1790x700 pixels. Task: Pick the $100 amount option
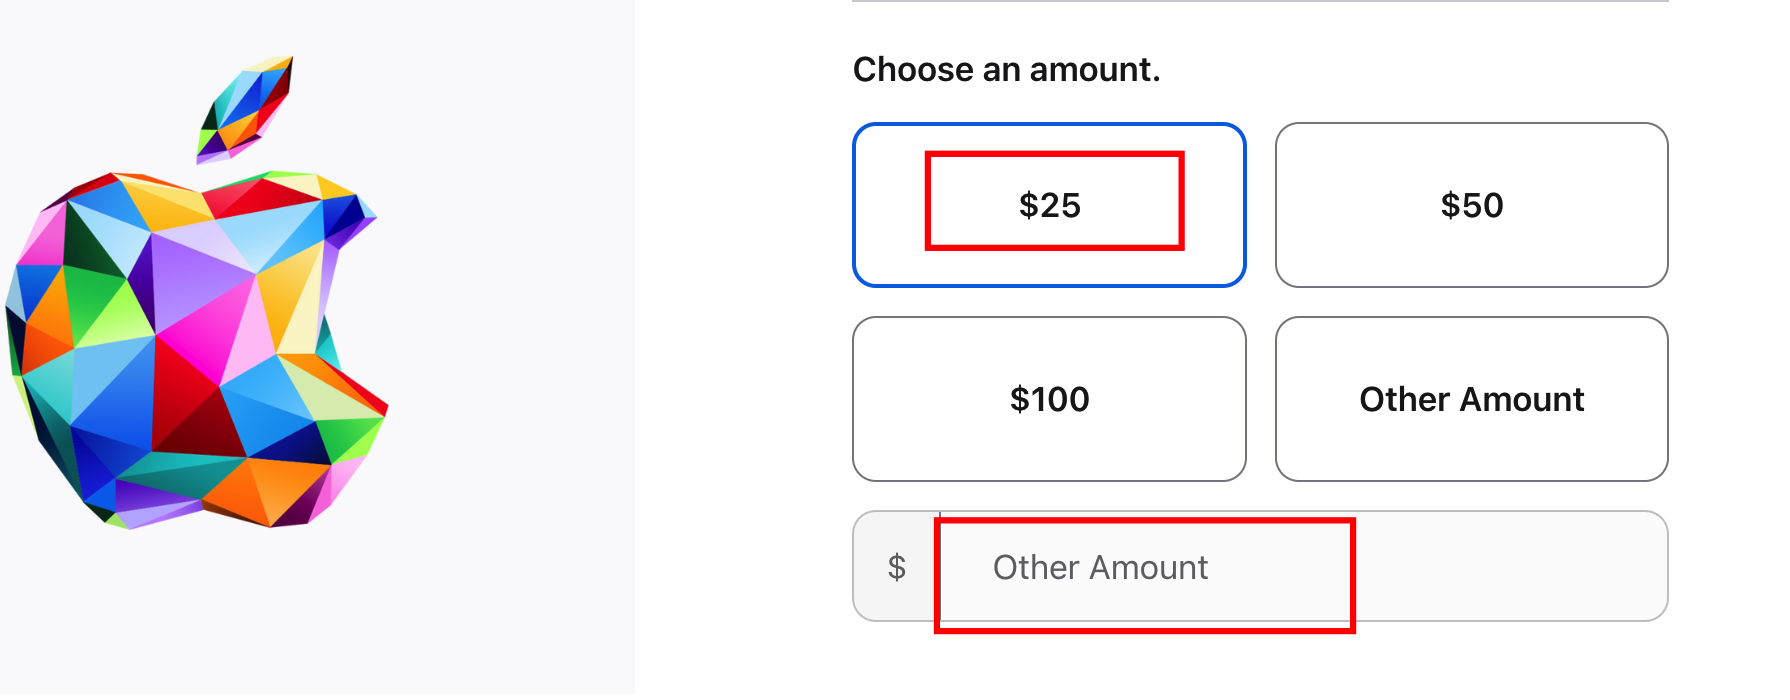pos(1049,399)
